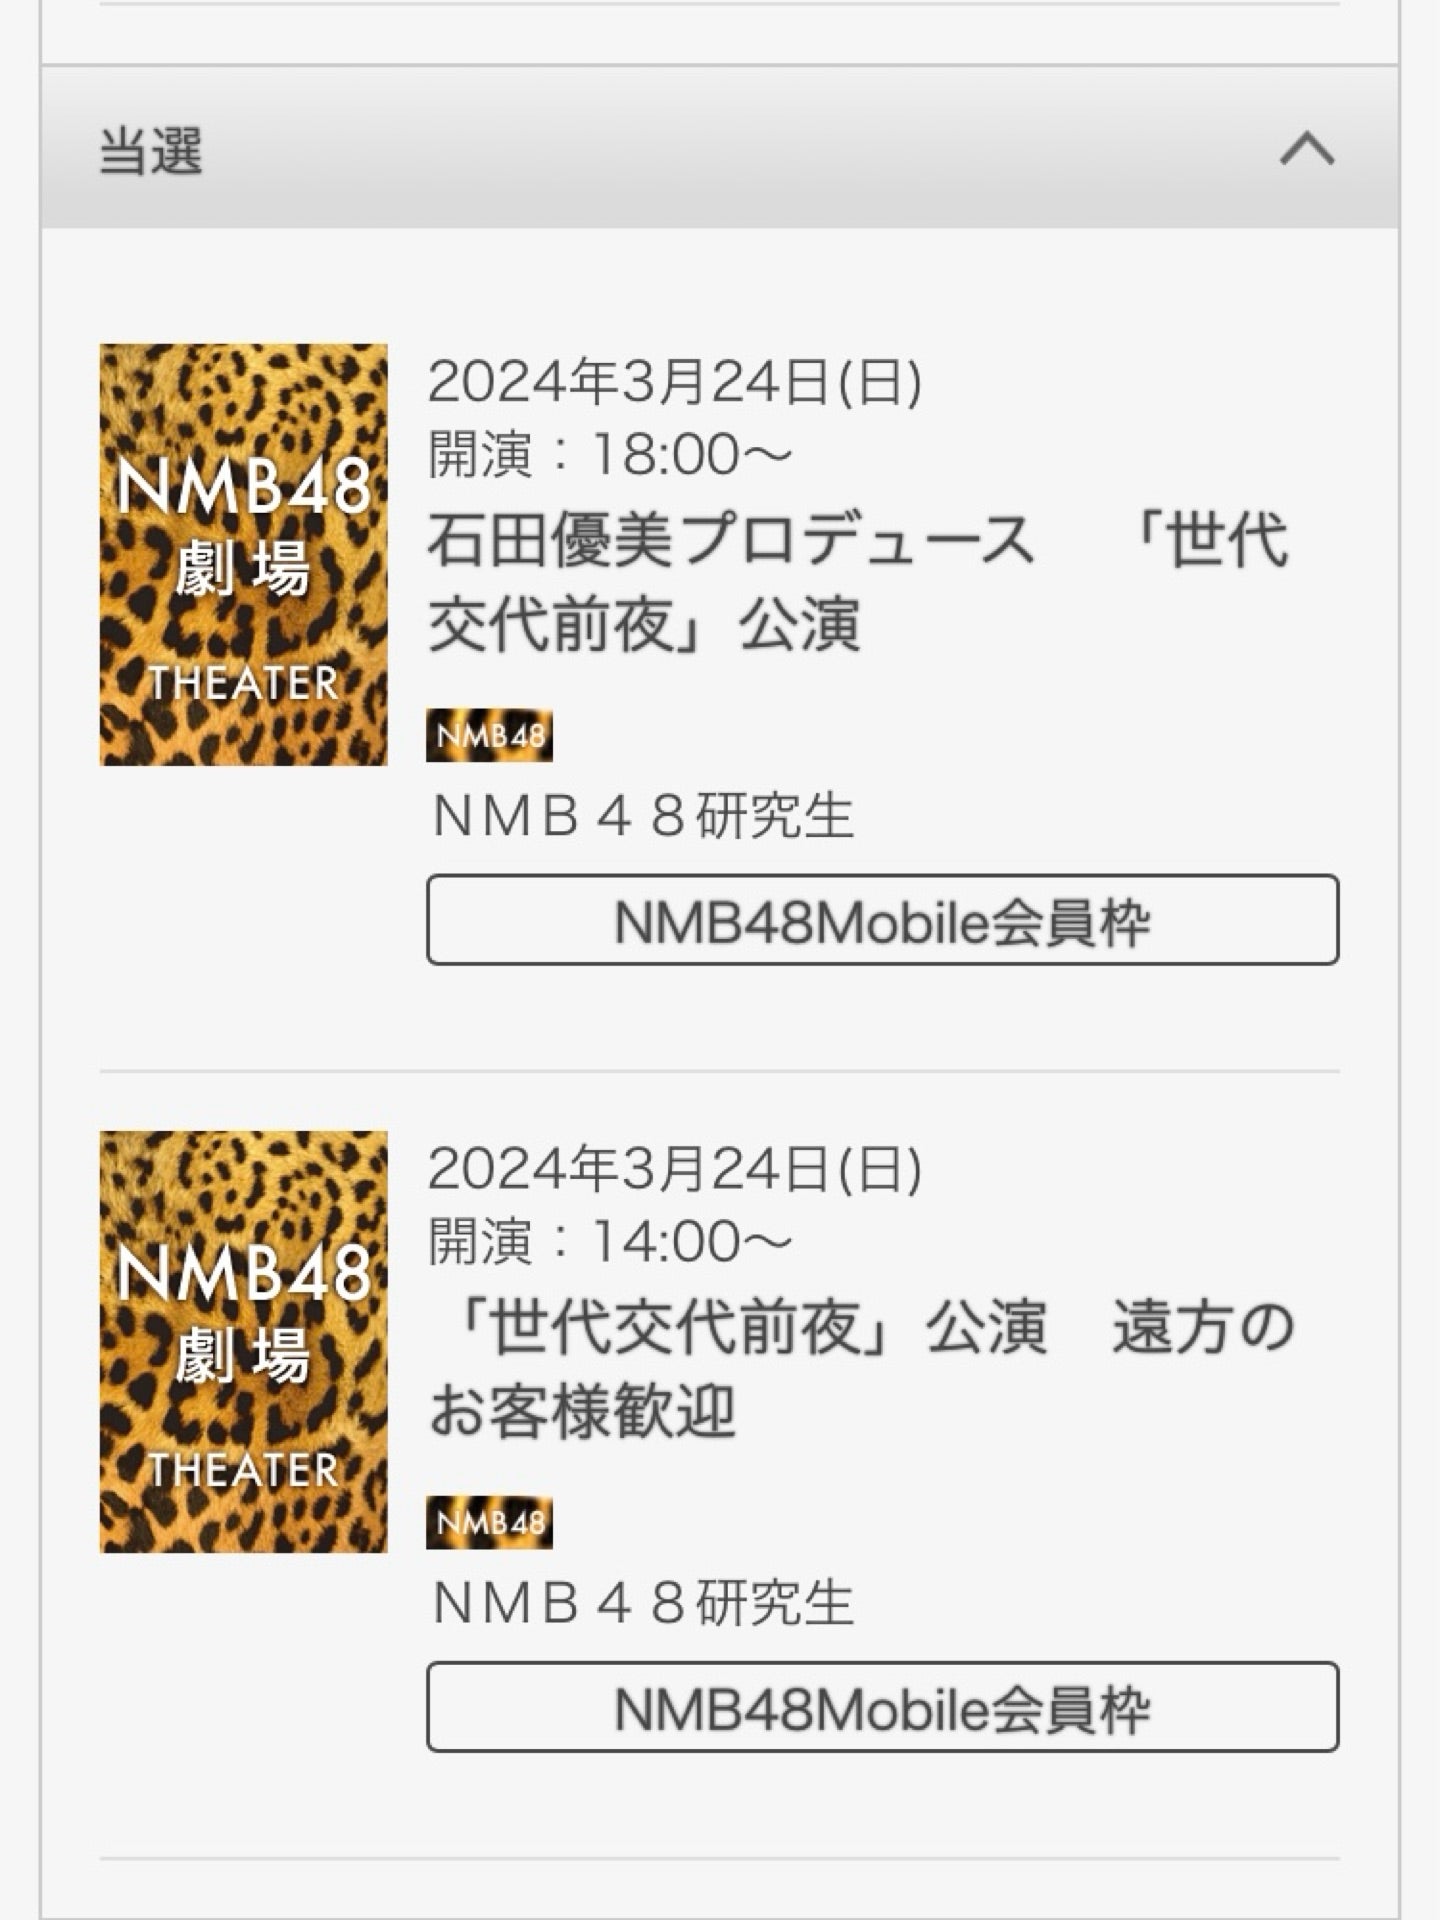Click the NMB48 badge icon under 遠方のお客様歓迎
Screen dimensions: 1440x1920
(x=489, y=1523)
